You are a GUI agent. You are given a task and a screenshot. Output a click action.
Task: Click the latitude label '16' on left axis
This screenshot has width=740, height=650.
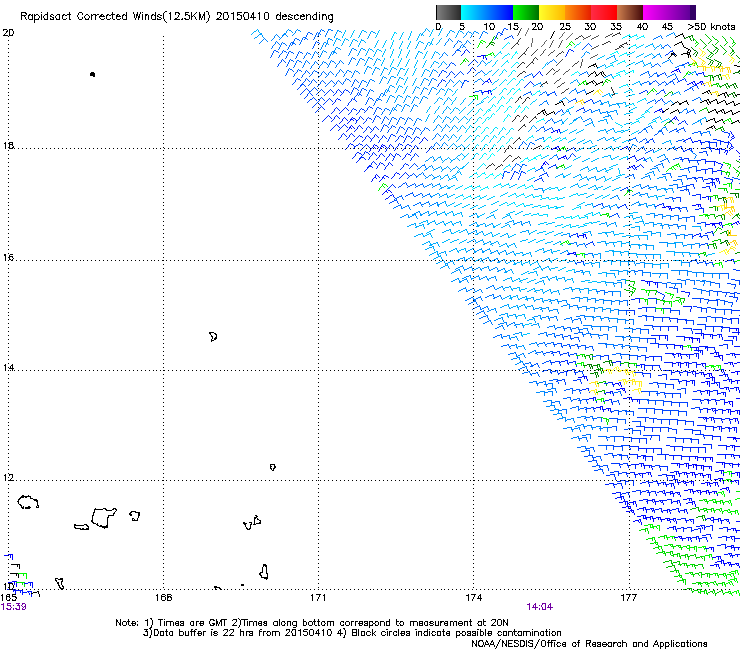click(x=8, y=258)
